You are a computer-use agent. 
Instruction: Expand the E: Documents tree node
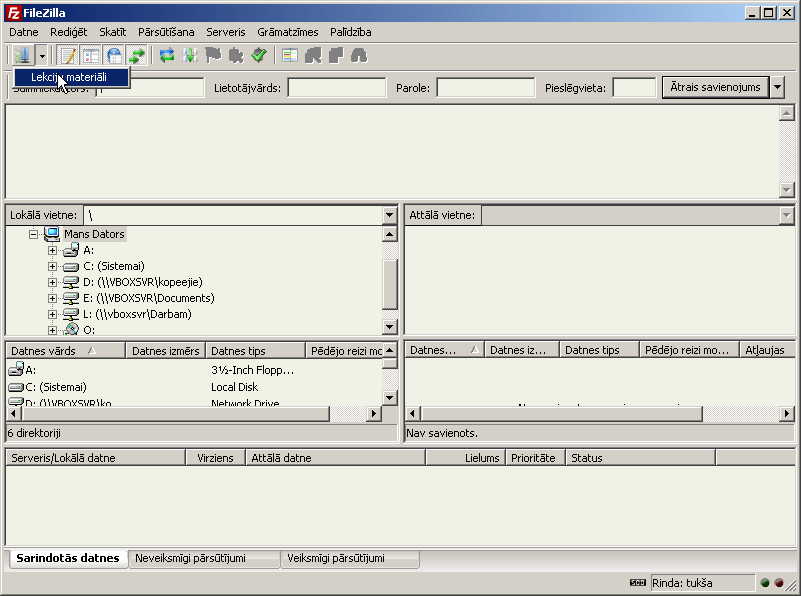tap(52, 298)
